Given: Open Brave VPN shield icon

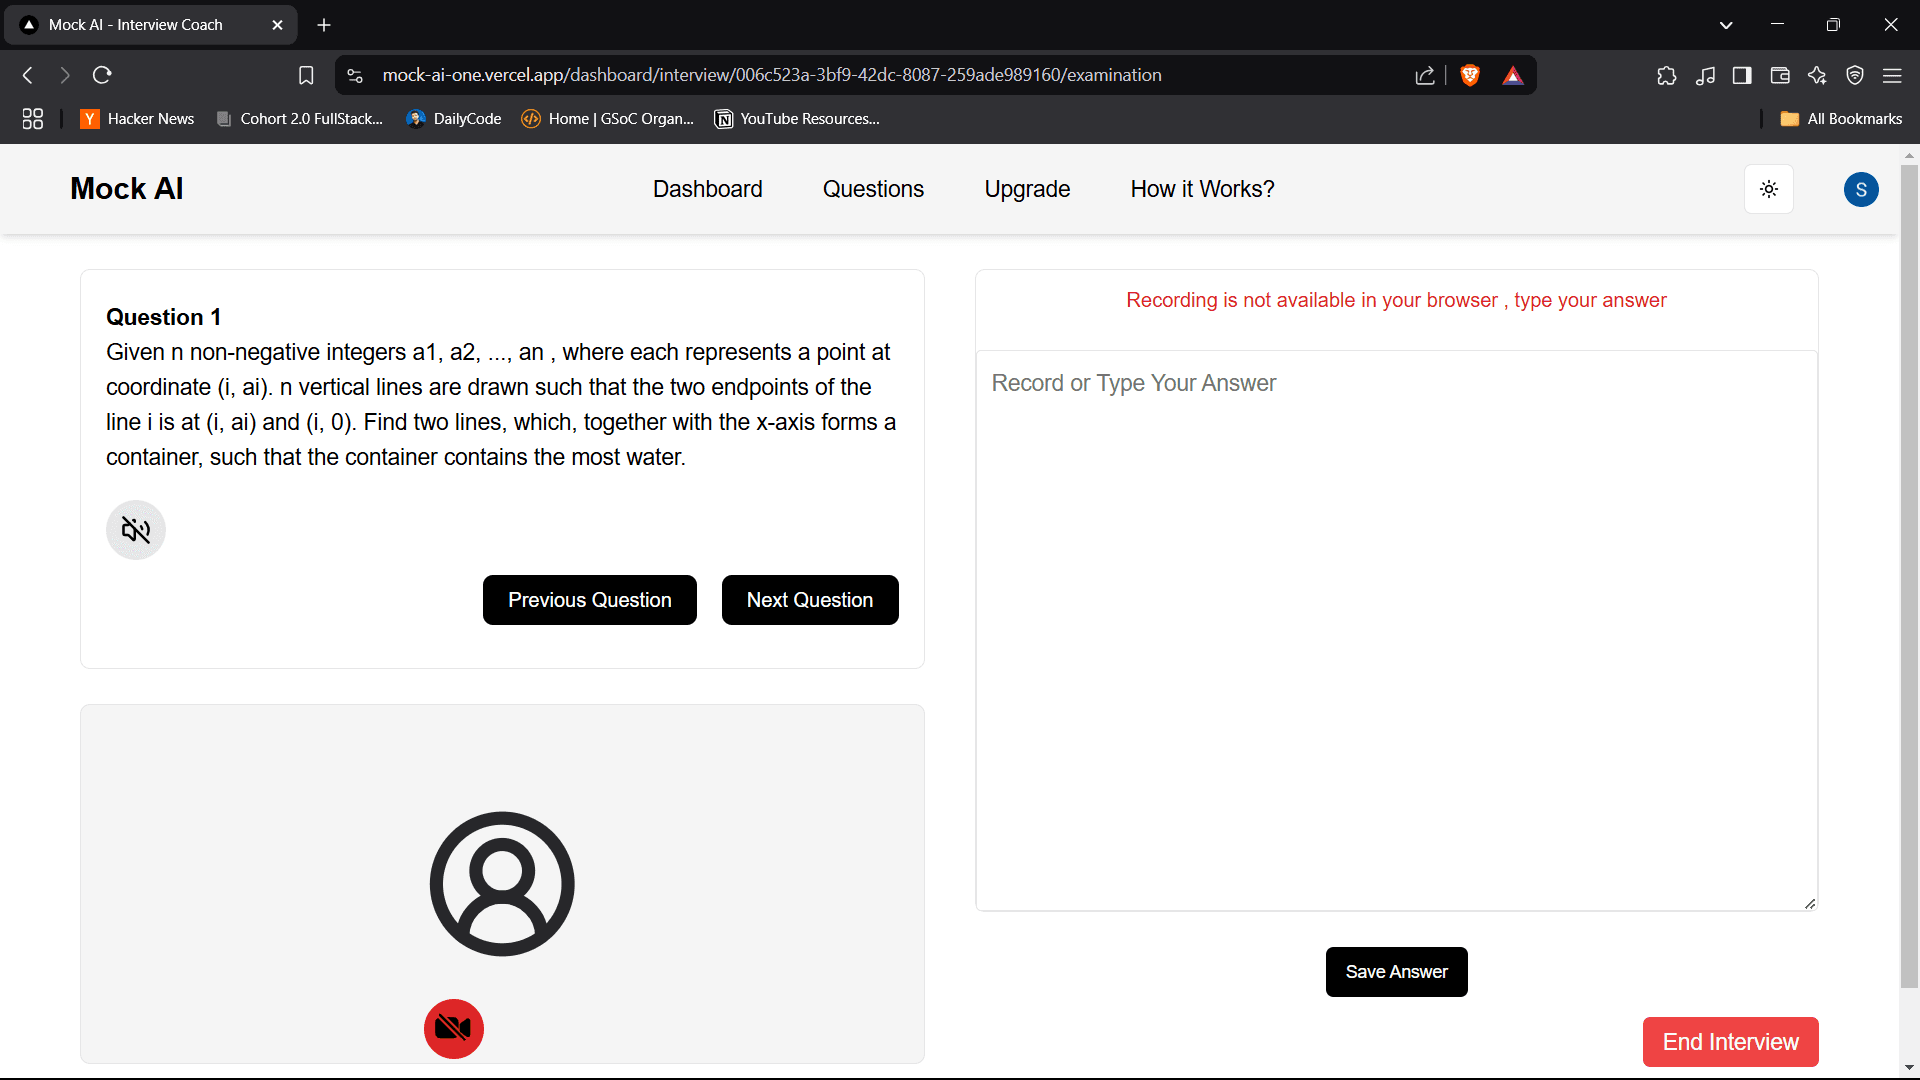Looking at the screenshot, I should [x=1855, y=75].
